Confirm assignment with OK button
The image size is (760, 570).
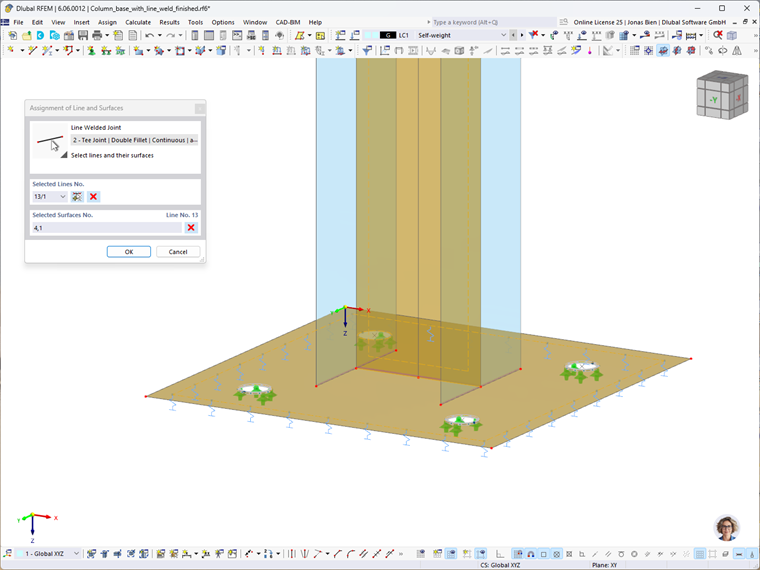coord(129,252)
